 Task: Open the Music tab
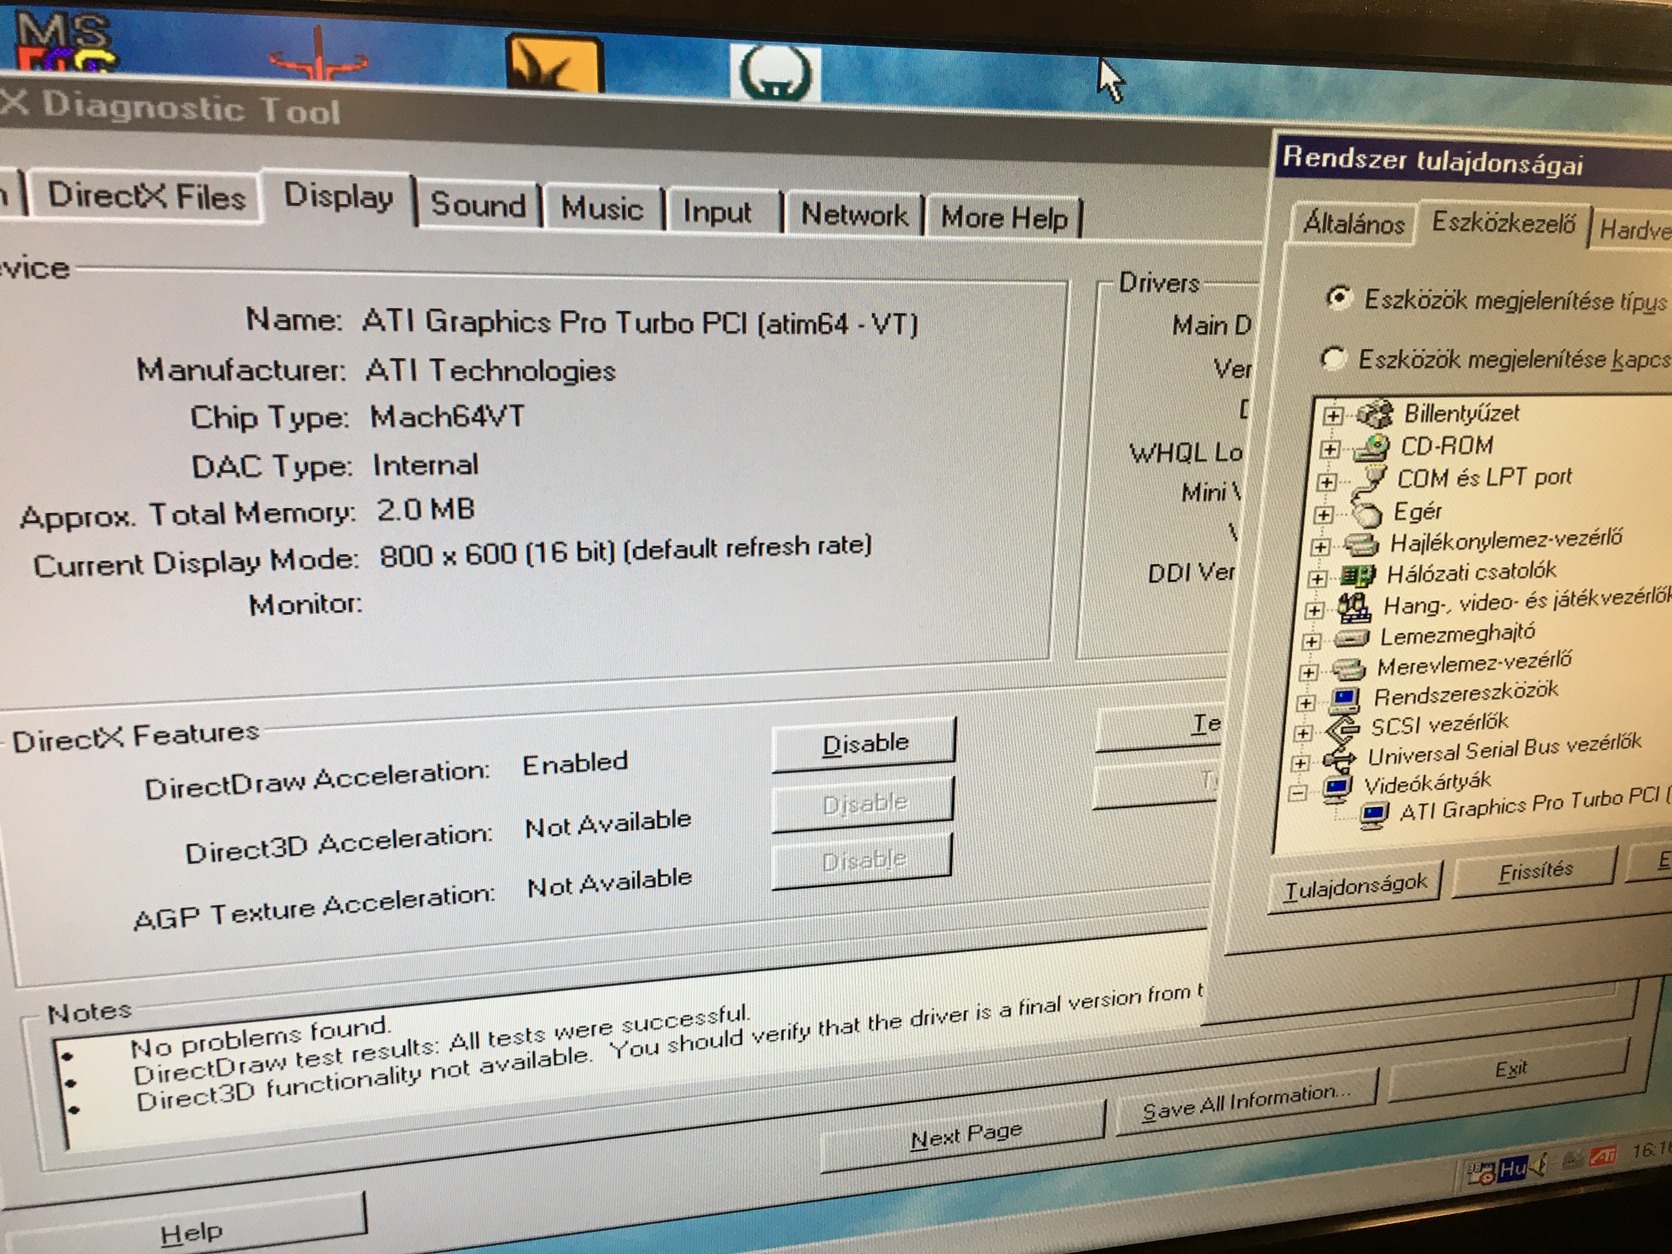point(601,209)
